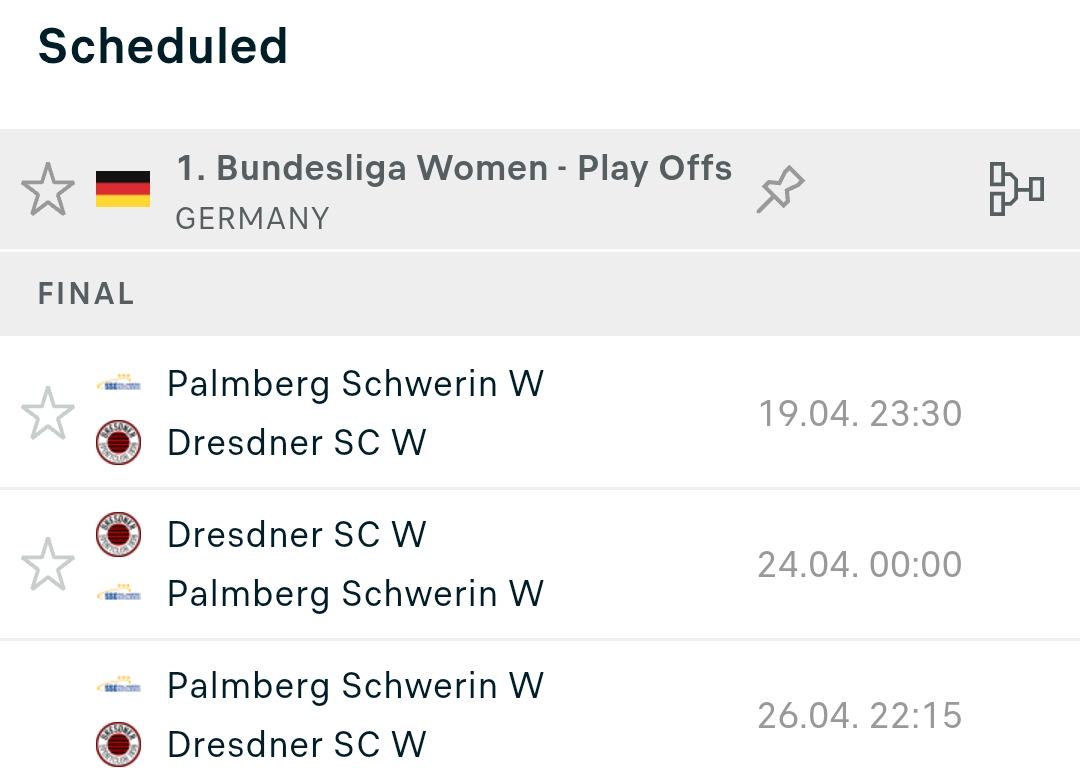The height and width of the screenshot is (768, 1080).
Task: Open match scheduled 24.04. 00:00
Action: (540, 564)
